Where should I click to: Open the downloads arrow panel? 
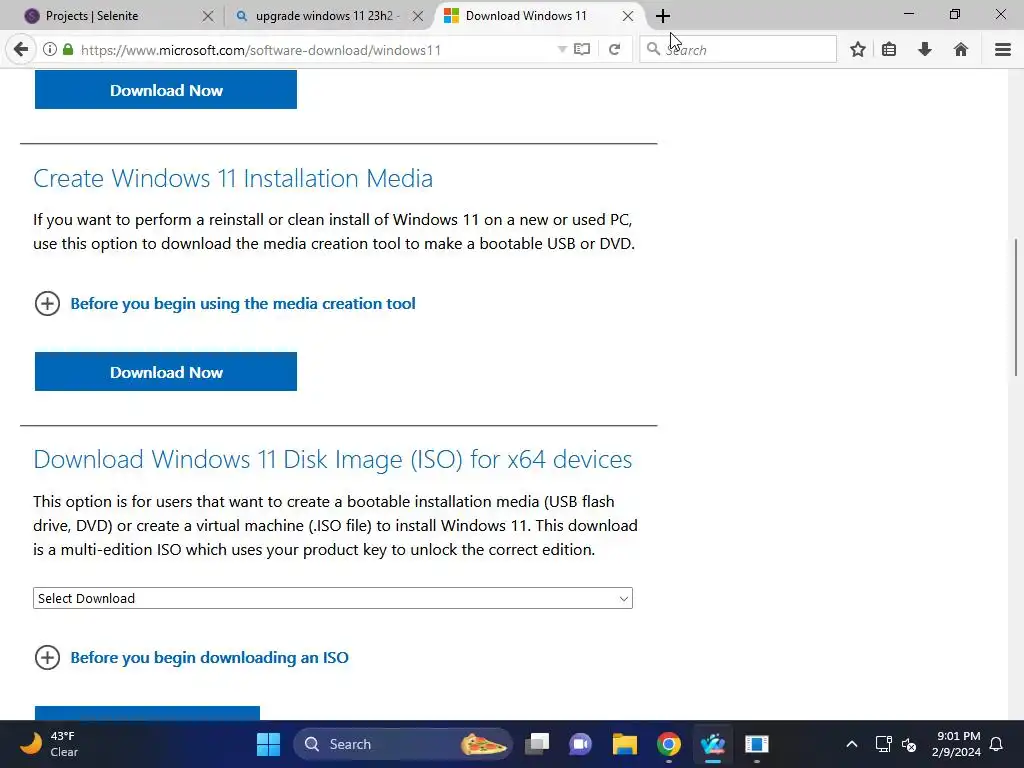point(925,50)
